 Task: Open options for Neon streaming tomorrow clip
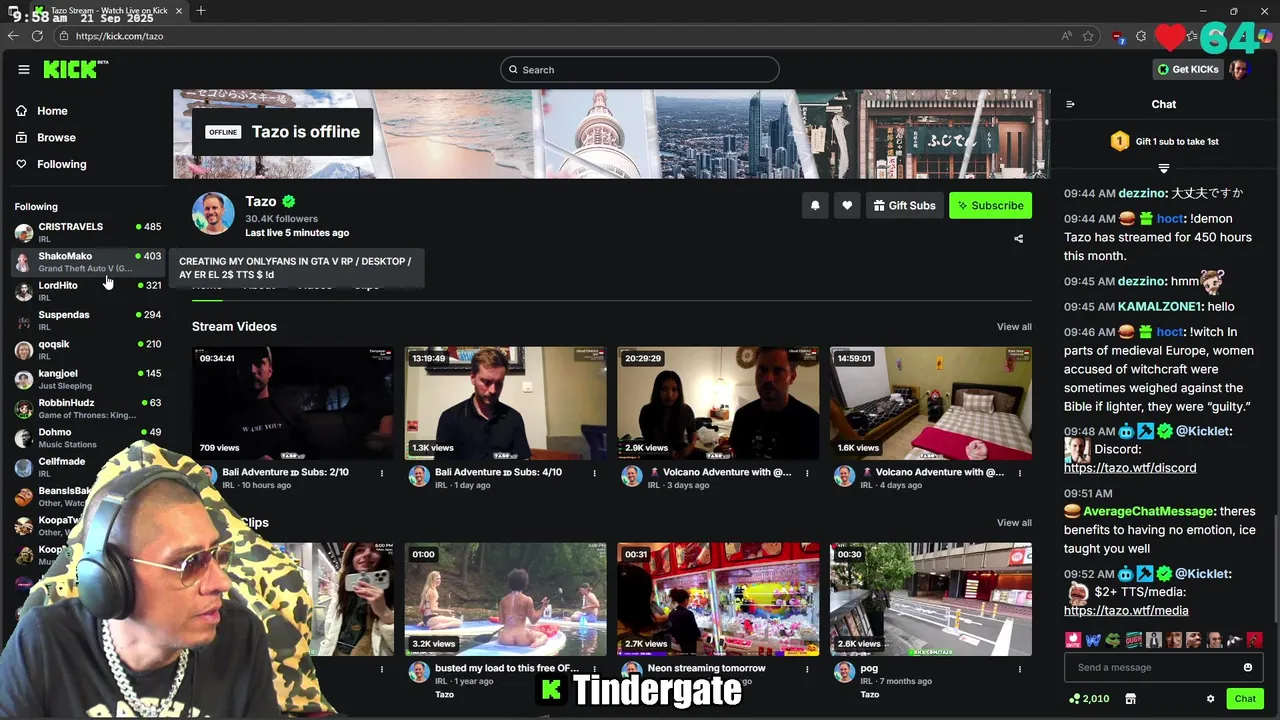pos(807,669)
